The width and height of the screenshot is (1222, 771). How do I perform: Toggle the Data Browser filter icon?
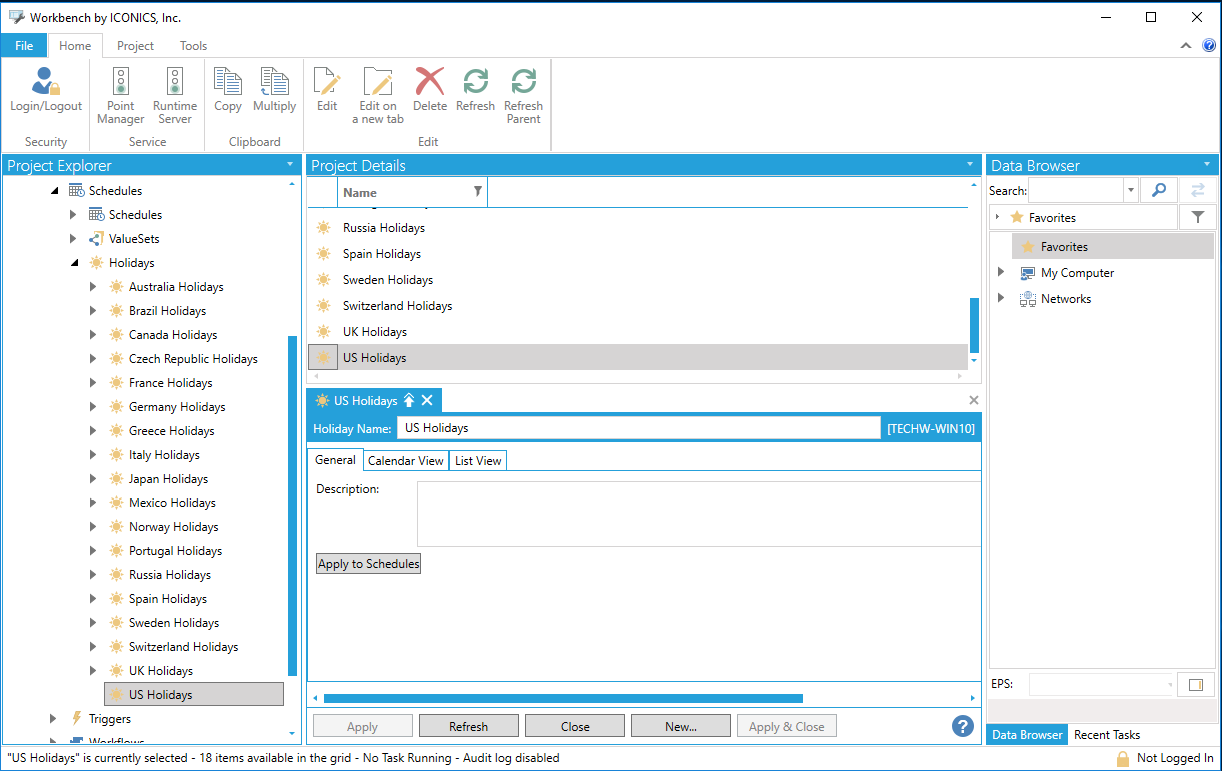click(x=1197, y=217)
